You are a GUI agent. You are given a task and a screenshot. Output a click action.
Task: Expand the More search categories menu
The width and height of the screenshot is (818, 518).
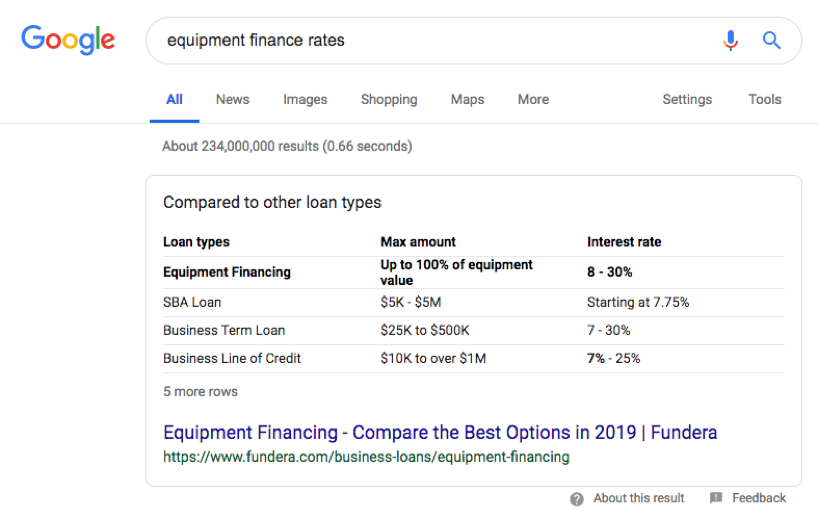click(533, 99)
